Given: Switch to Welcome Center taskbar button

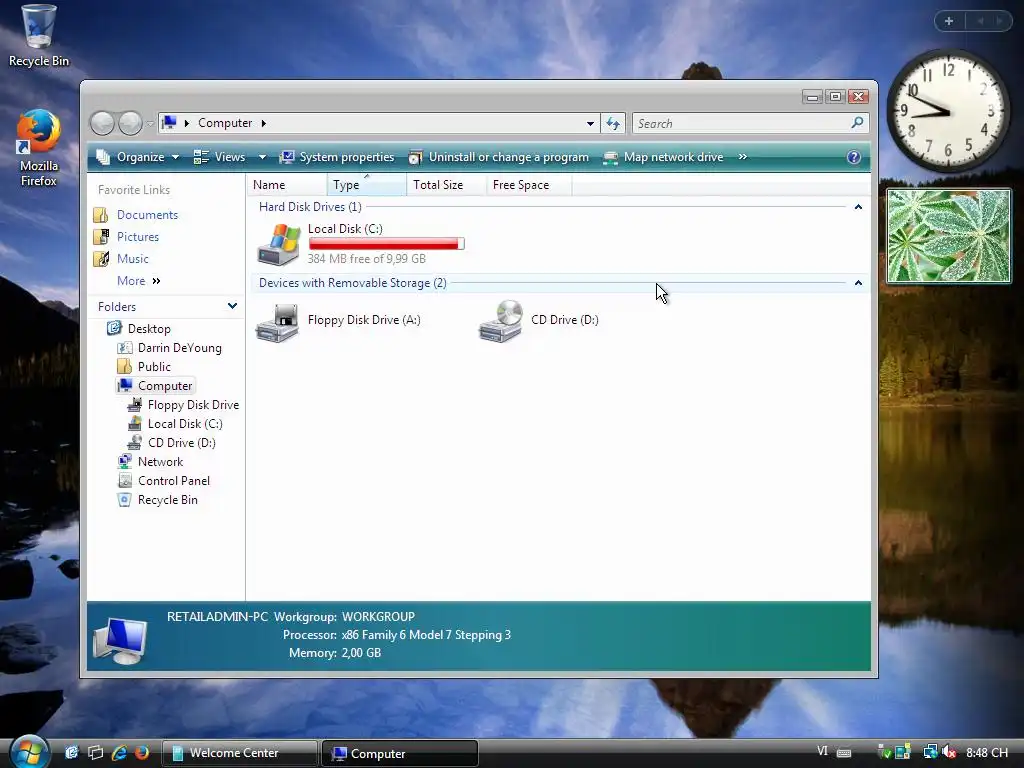Looking at the screenshot, I should coord(240,753).
